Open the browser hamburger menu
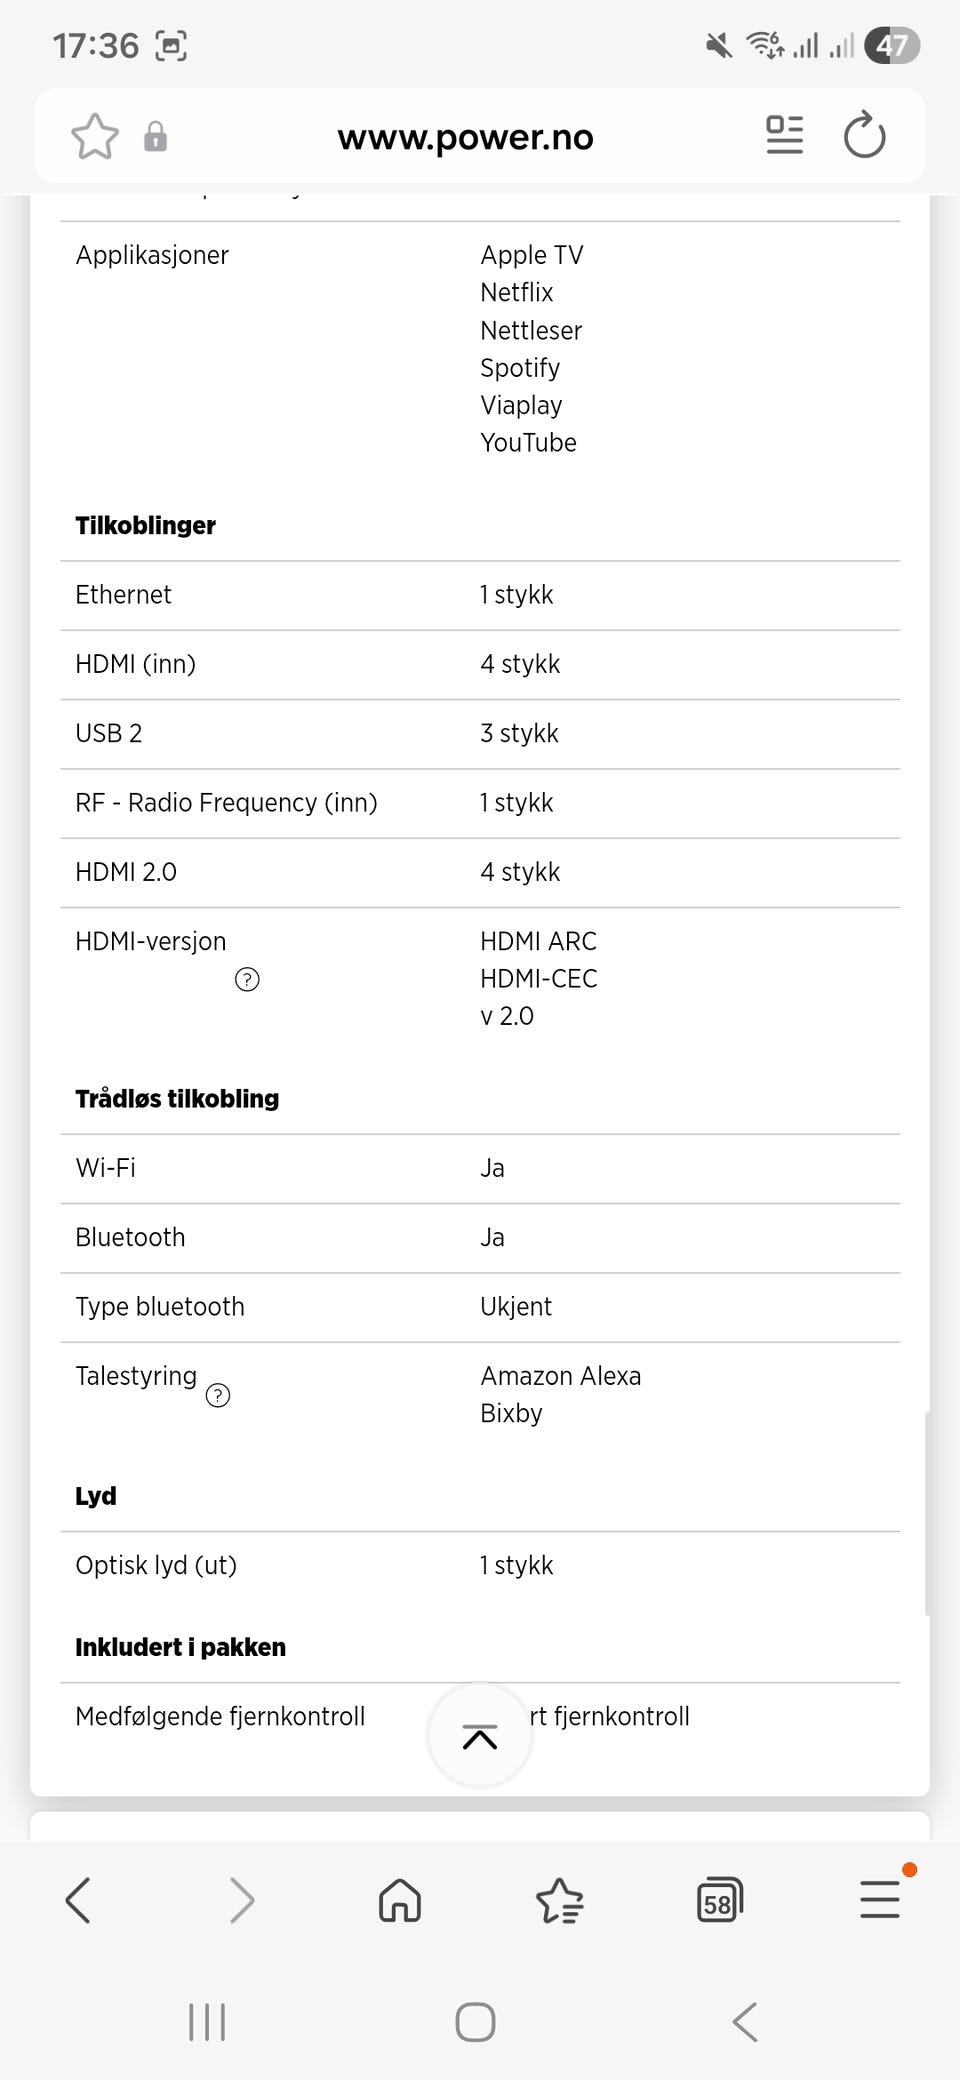 point(880,1898)
